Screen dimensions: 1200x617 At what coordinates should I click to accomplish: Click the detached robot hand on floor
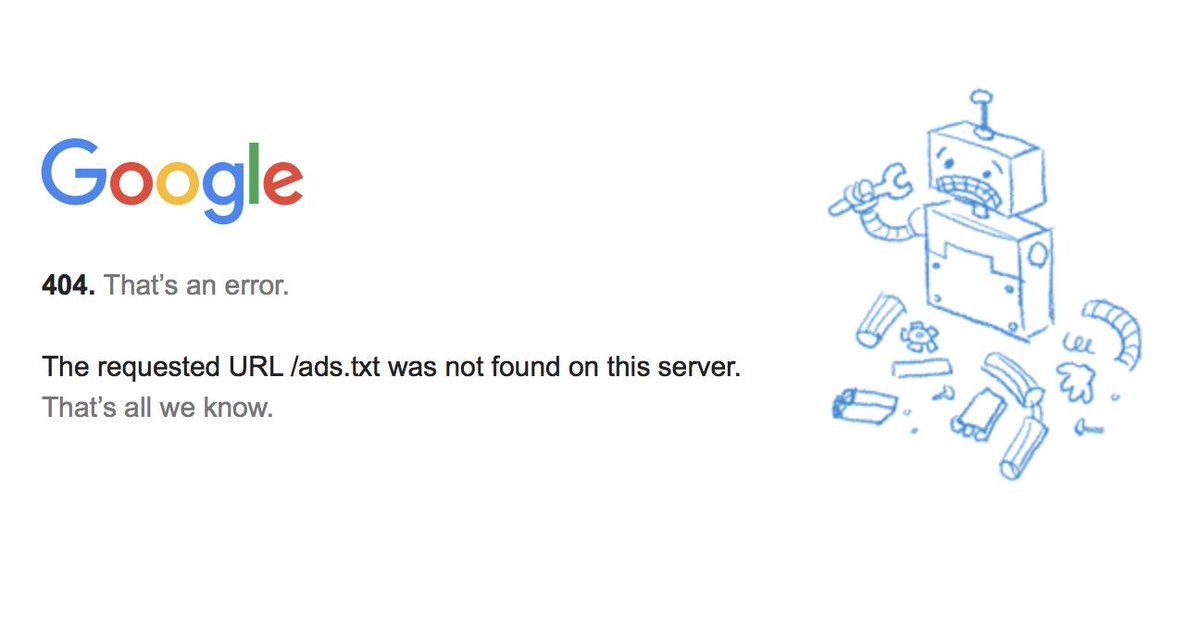(1075, 383)
